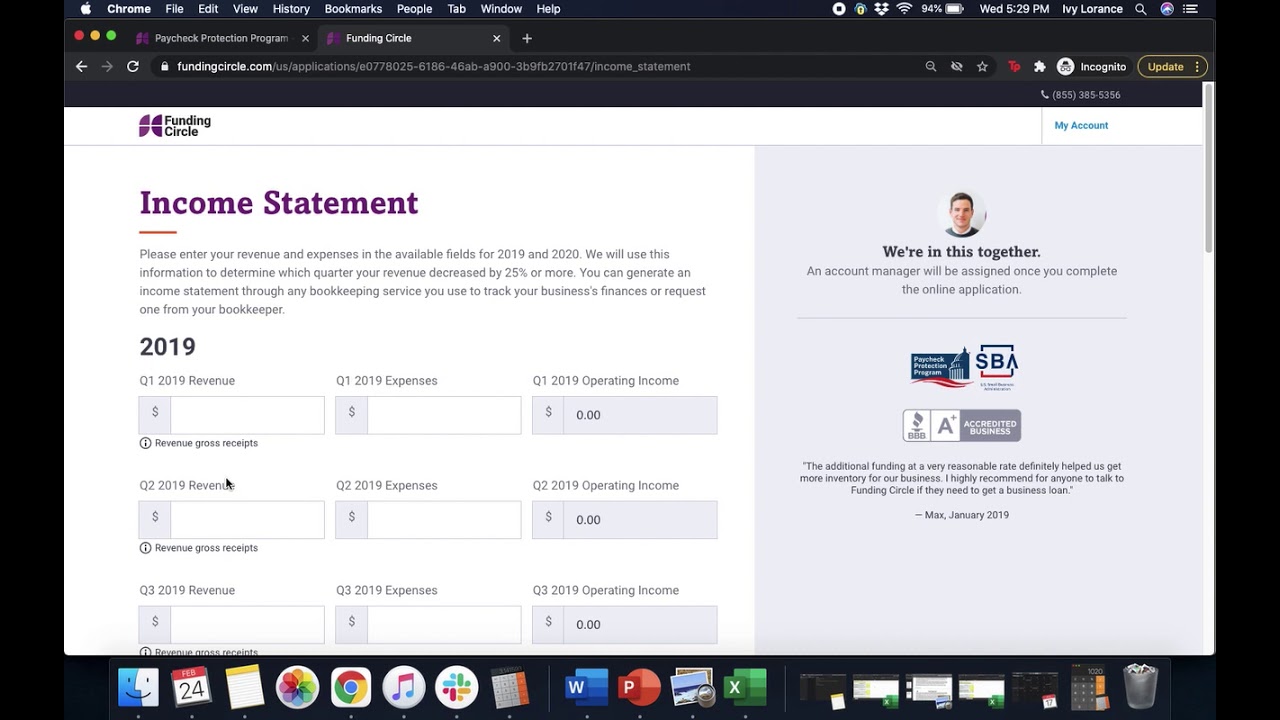Open Slack from the dock
The image size is (1280, 720).
457,688
